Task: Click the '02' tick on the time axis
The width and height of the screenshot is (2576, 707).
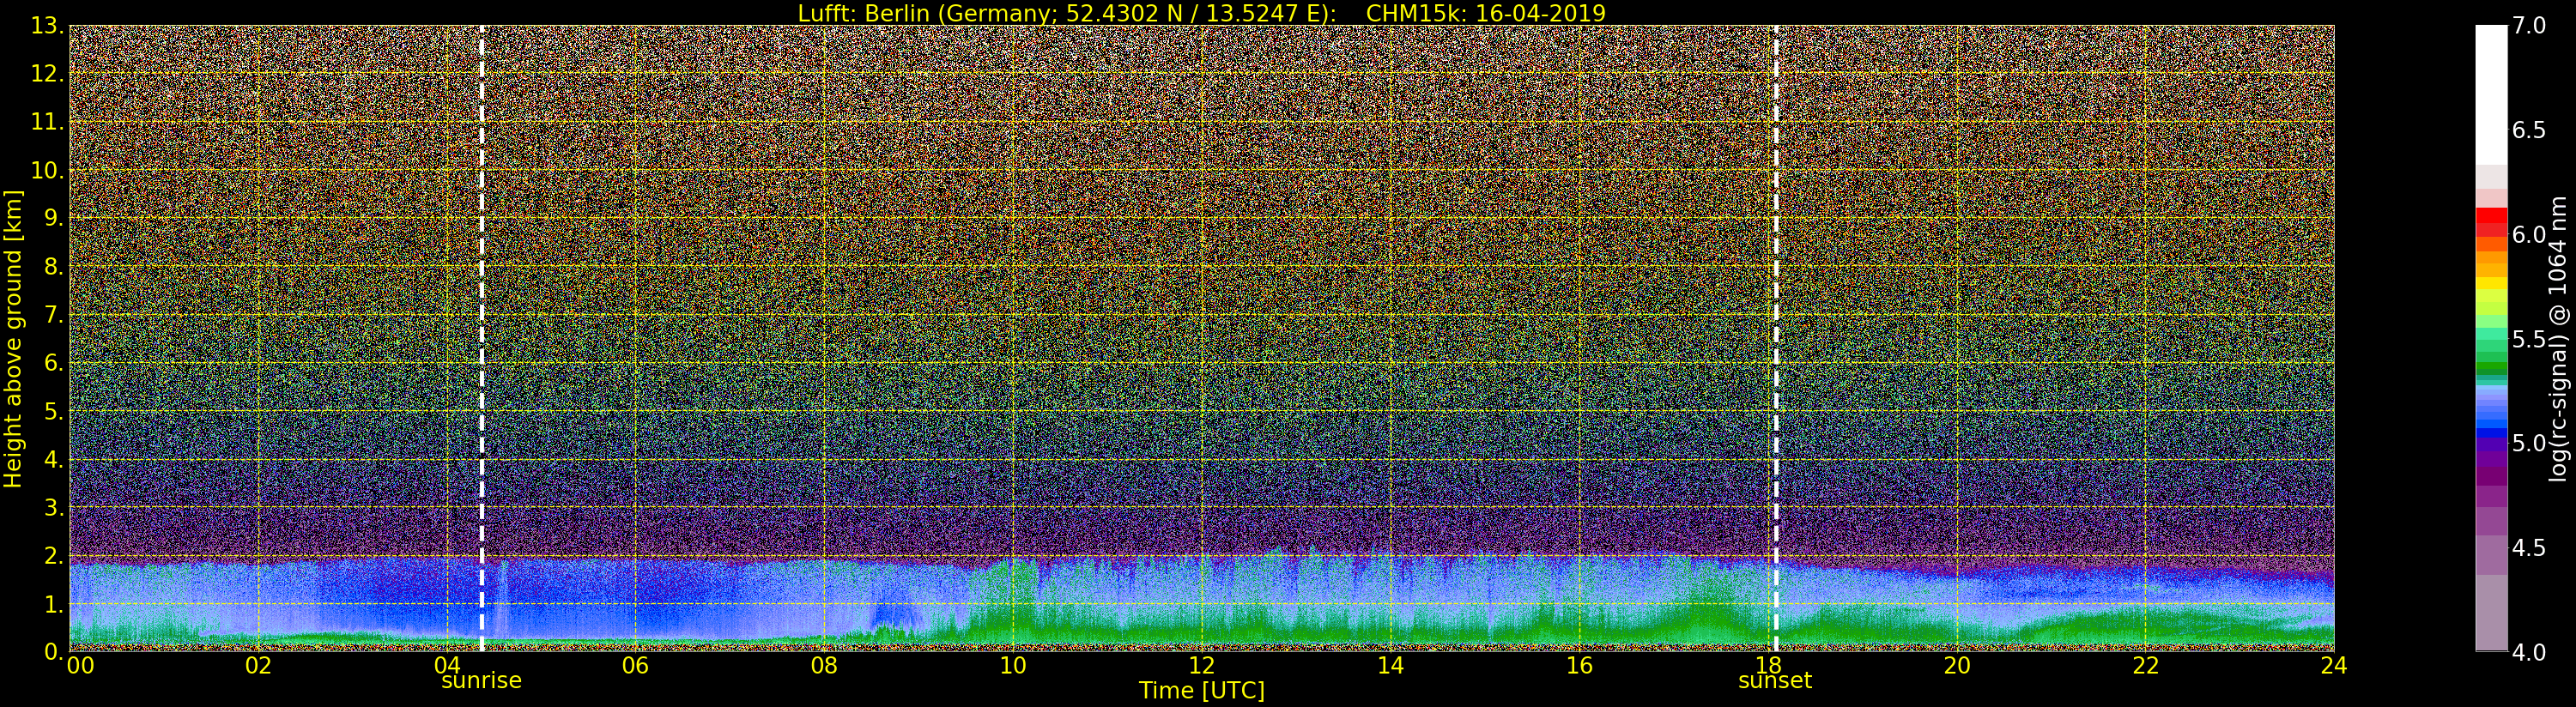Action: pos(258,666)
